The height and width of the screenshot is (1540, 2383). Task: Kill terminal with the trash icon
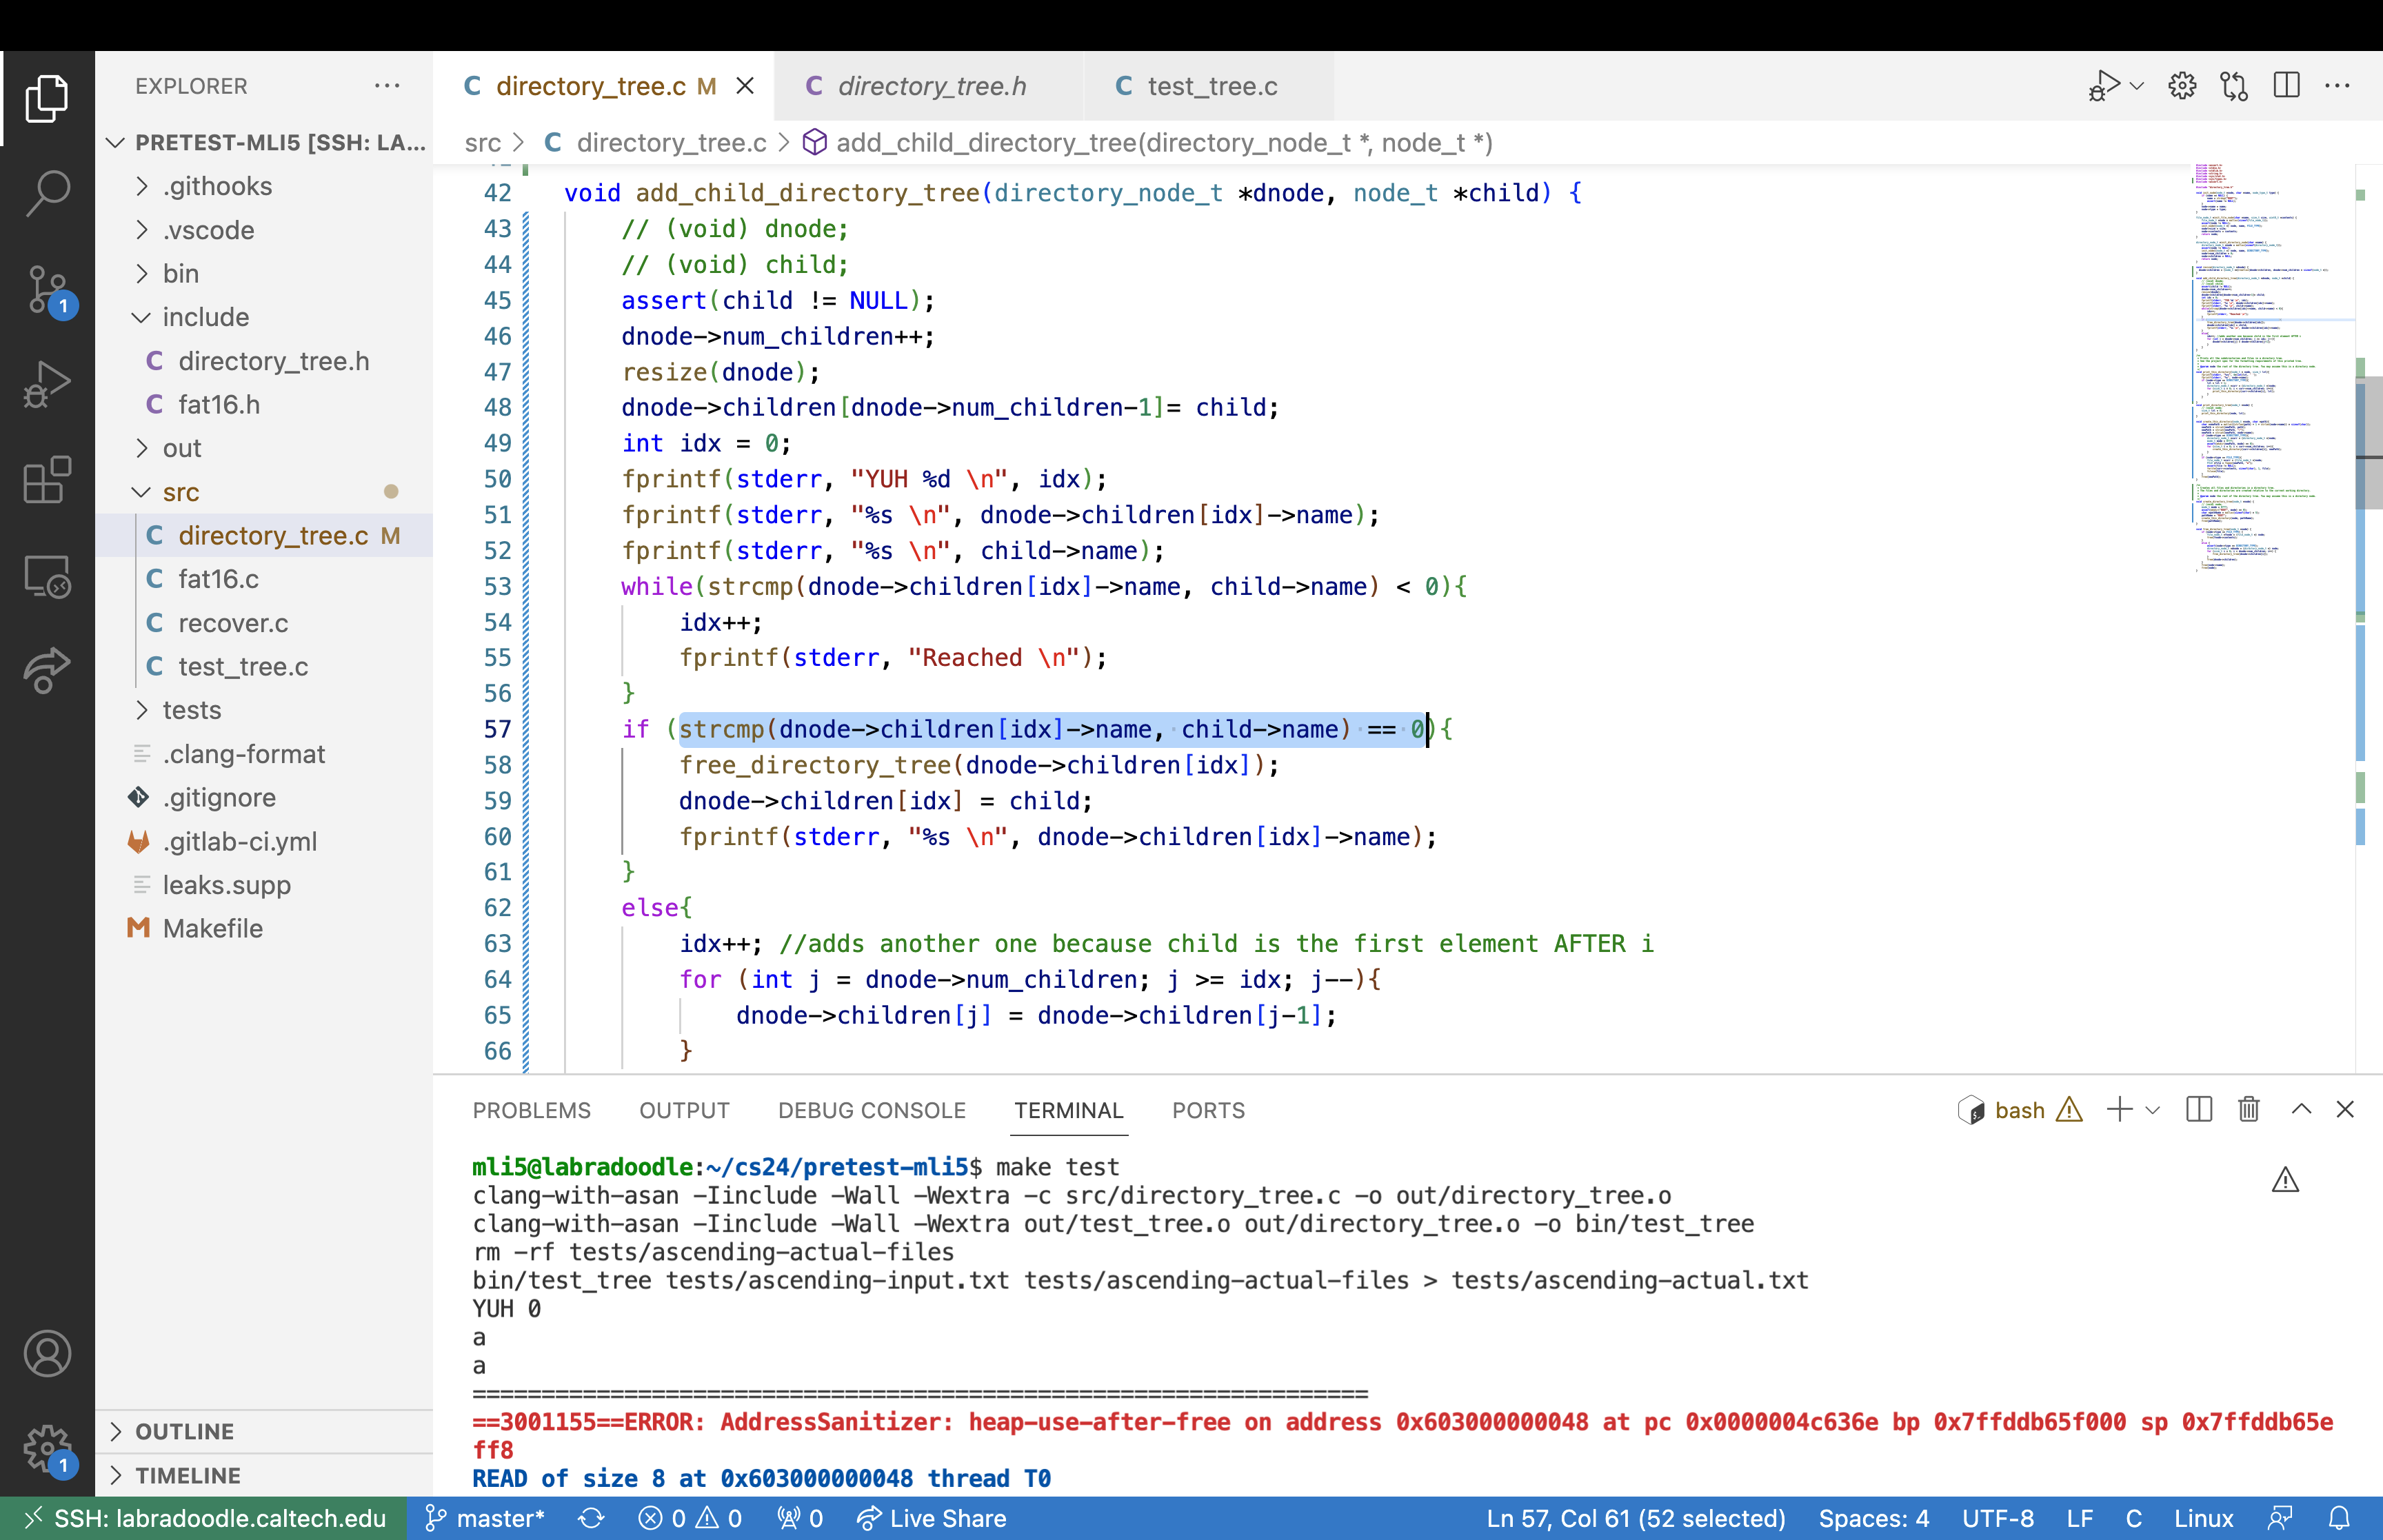pyautogui.click(x=2248, y=1109)
